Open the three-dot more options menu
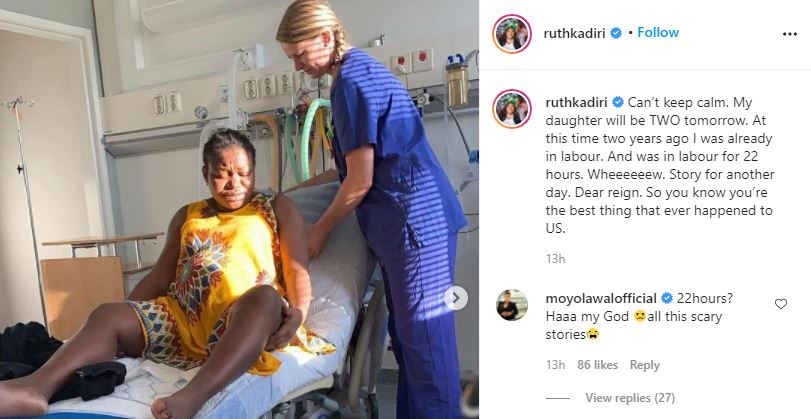The image size is (811, 419). (x=789, y=34)
